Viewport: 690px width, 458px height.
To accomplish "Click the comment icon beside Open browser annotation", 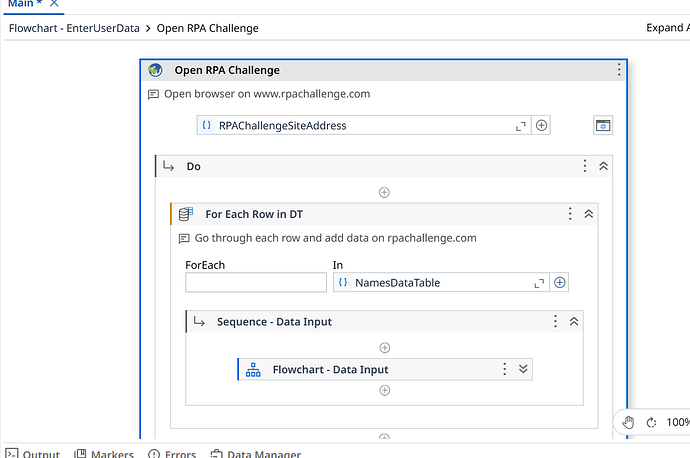I will click(x=153, y=94).
